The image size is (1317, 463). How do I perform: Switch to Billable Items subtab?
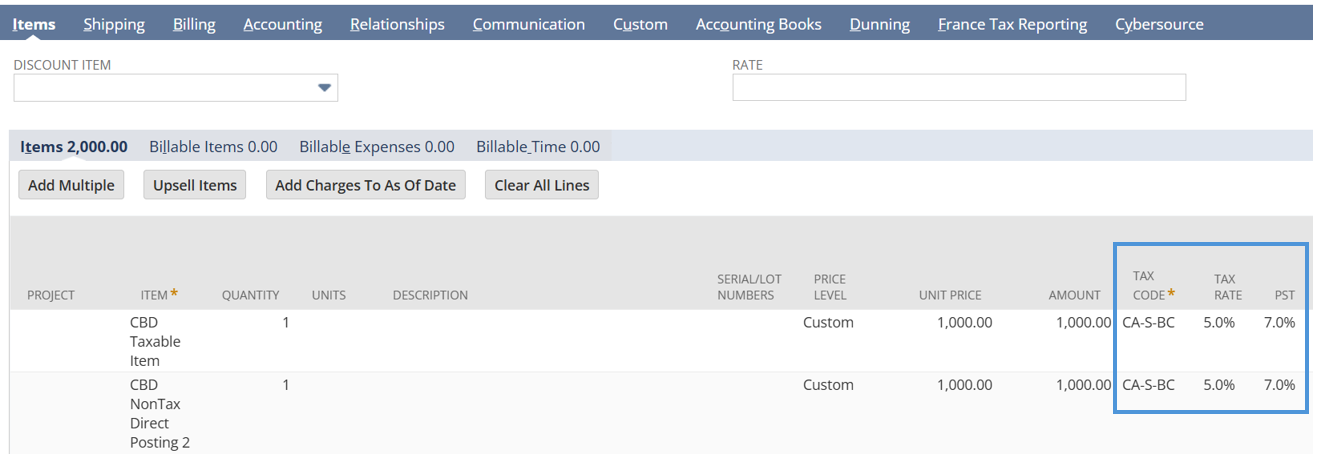[x=213, y=147]
